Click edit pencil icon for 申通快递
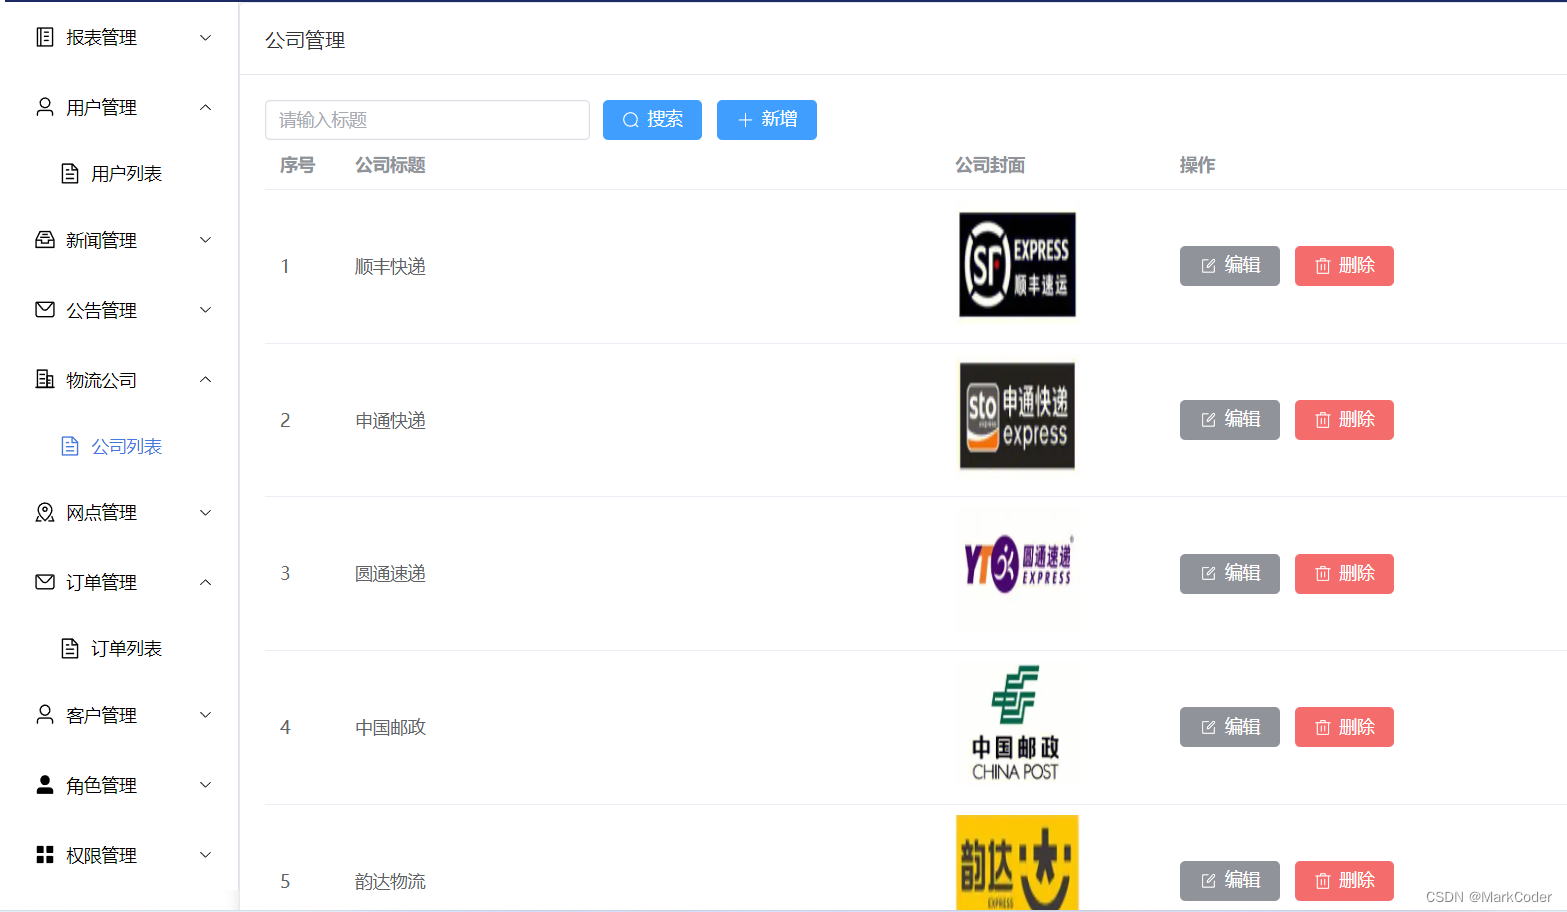Viewport: 1567px width, 912px height. pos(1208,420)
